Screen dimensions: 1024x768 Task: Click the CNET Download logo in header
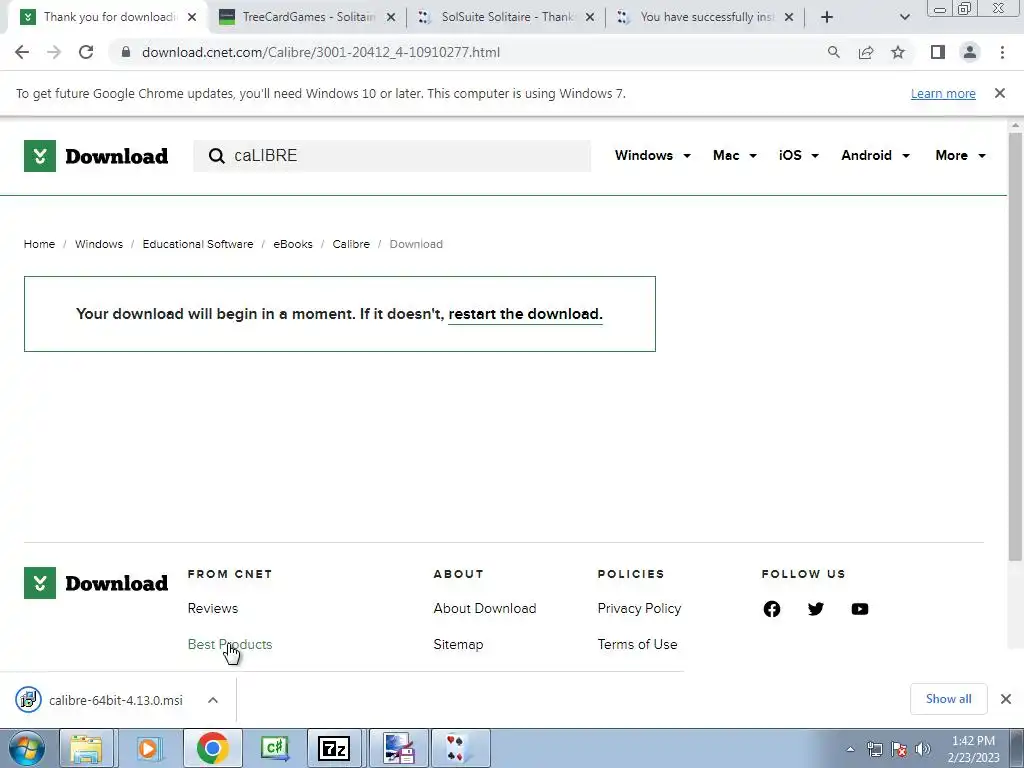(x=96, y=156)
